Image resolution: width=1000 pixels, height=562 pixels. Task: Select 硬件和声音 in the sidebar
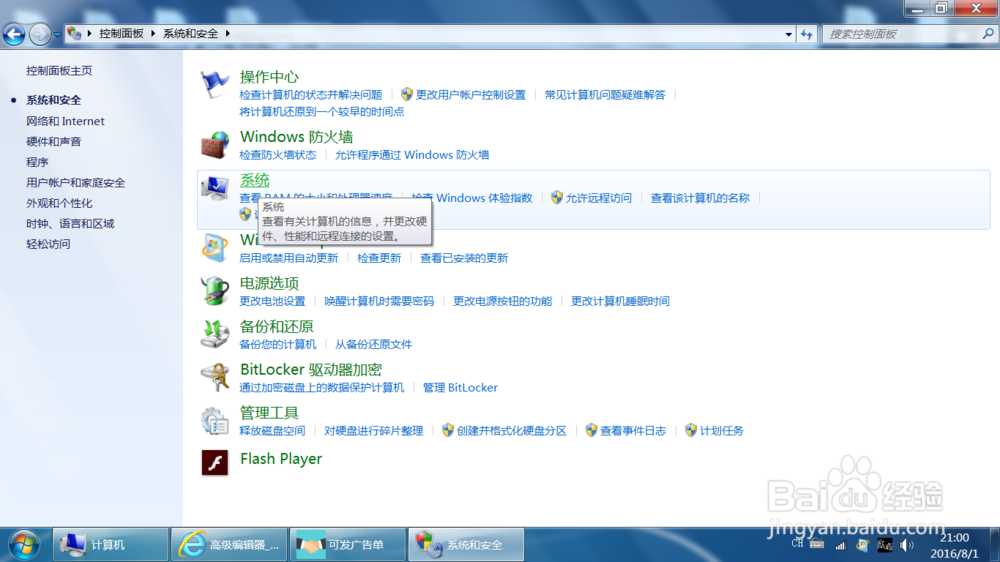click(x=54, y=142)
